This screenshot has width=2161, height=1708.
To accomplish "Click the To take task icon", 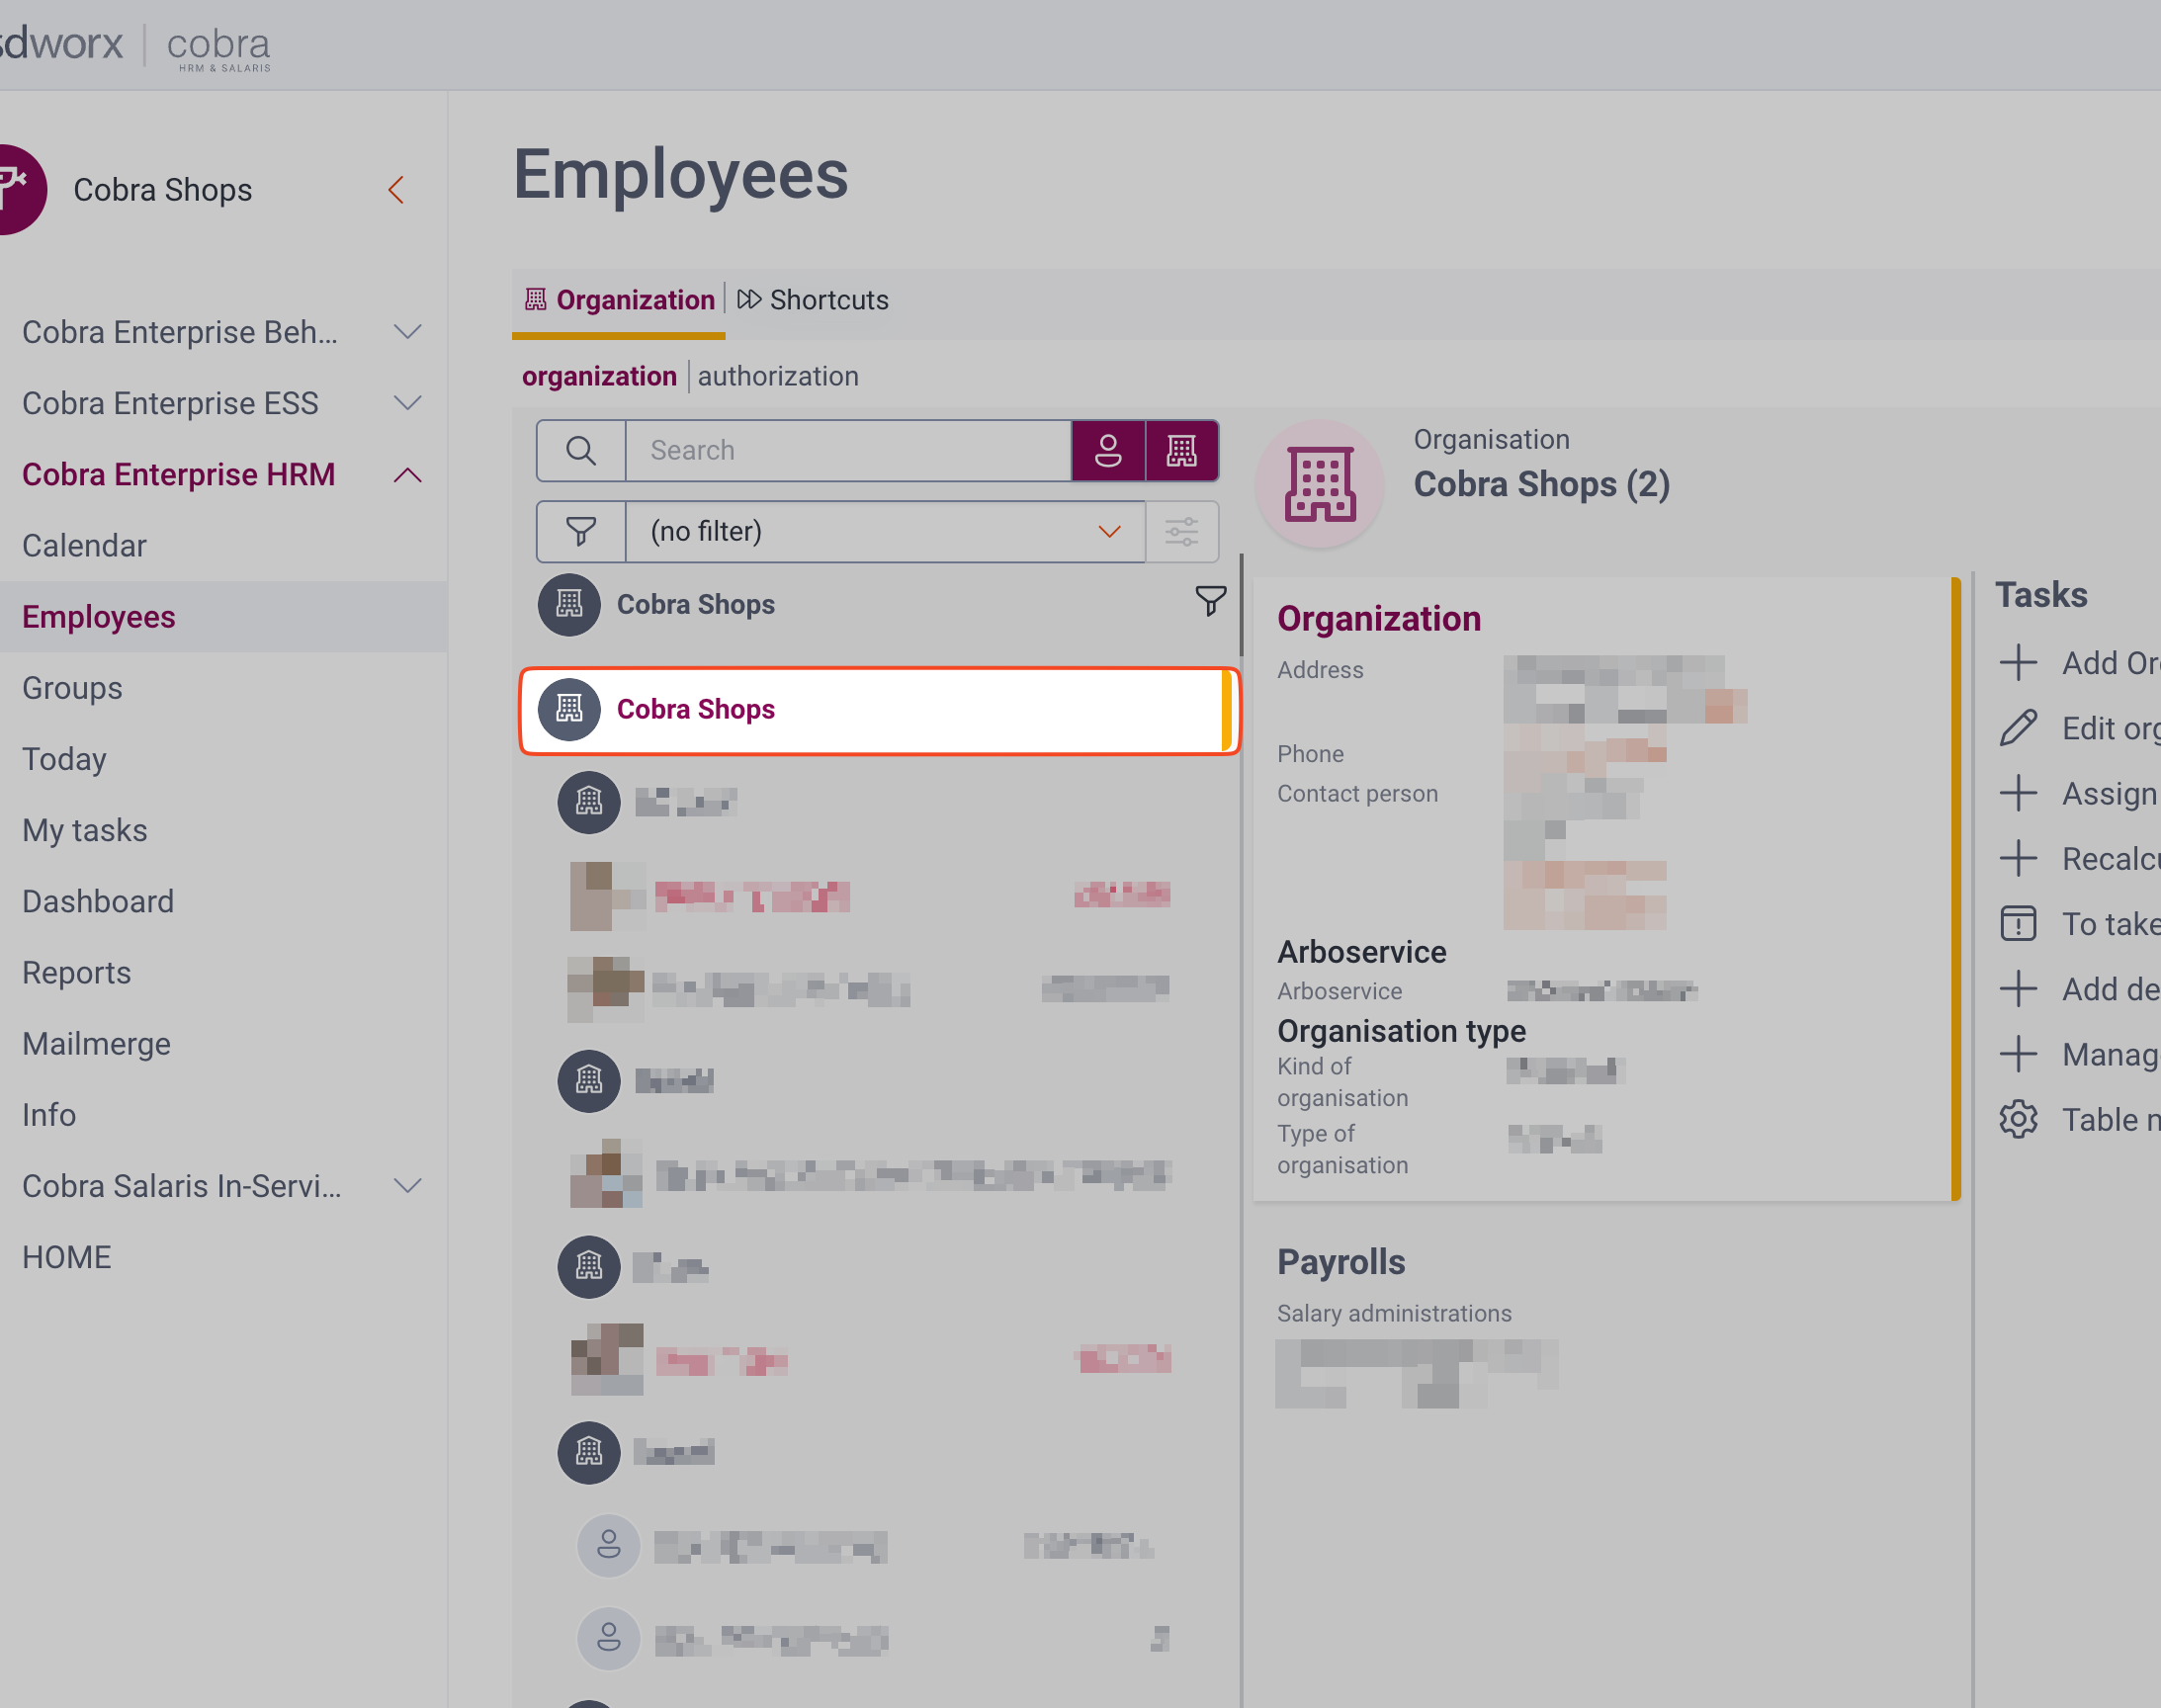I will coord(2018,923).
